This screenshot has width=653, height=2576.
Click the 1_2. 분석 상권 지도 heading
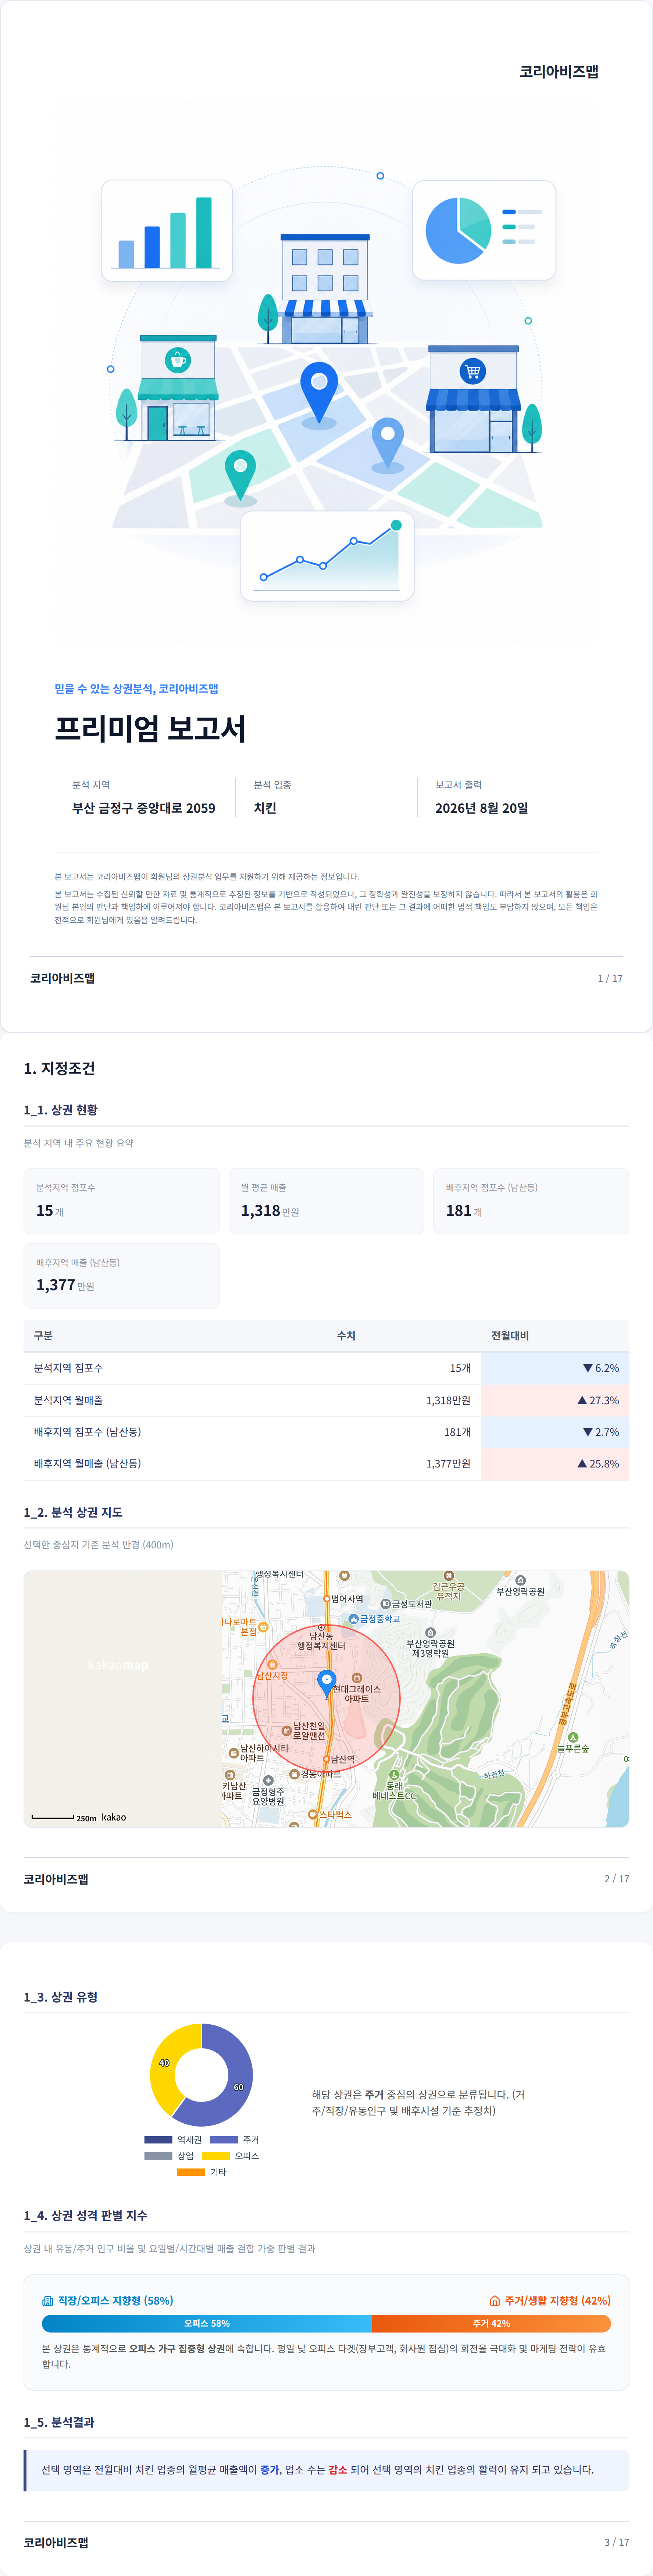[x=73, y=1512]
